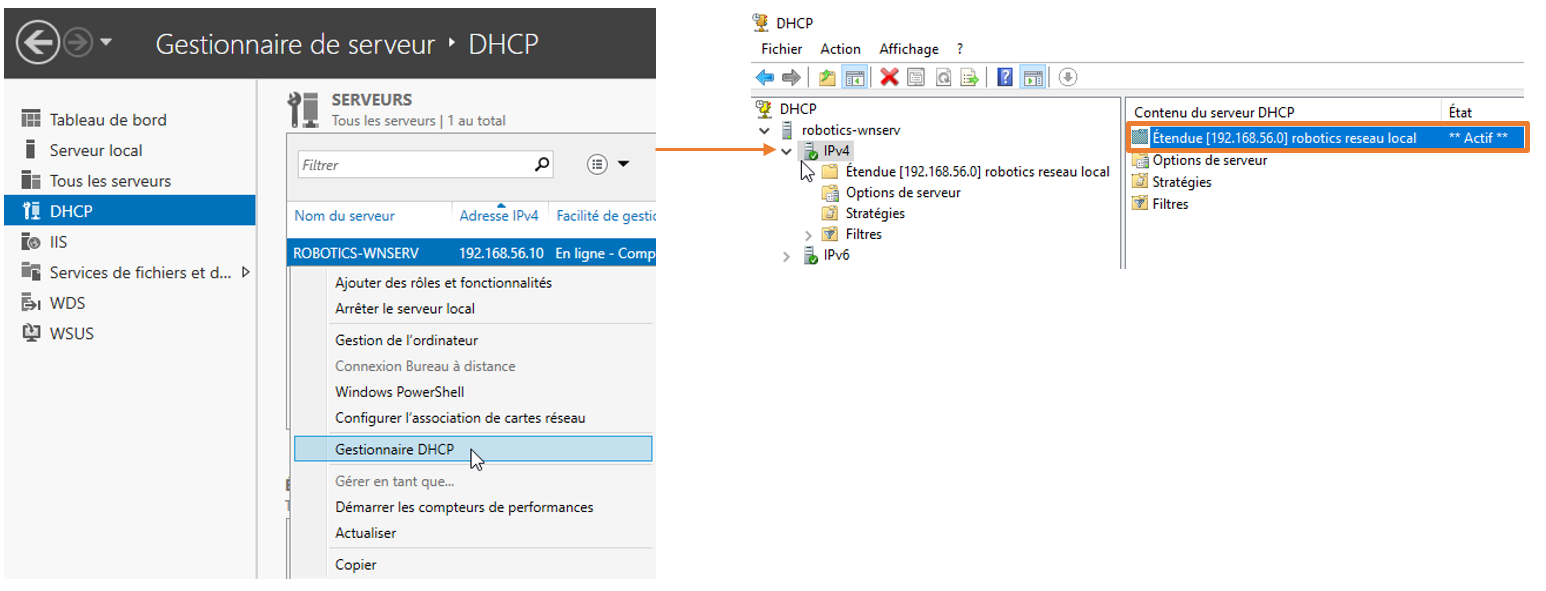Click the IIS sidebar icon

coord(31,242)
